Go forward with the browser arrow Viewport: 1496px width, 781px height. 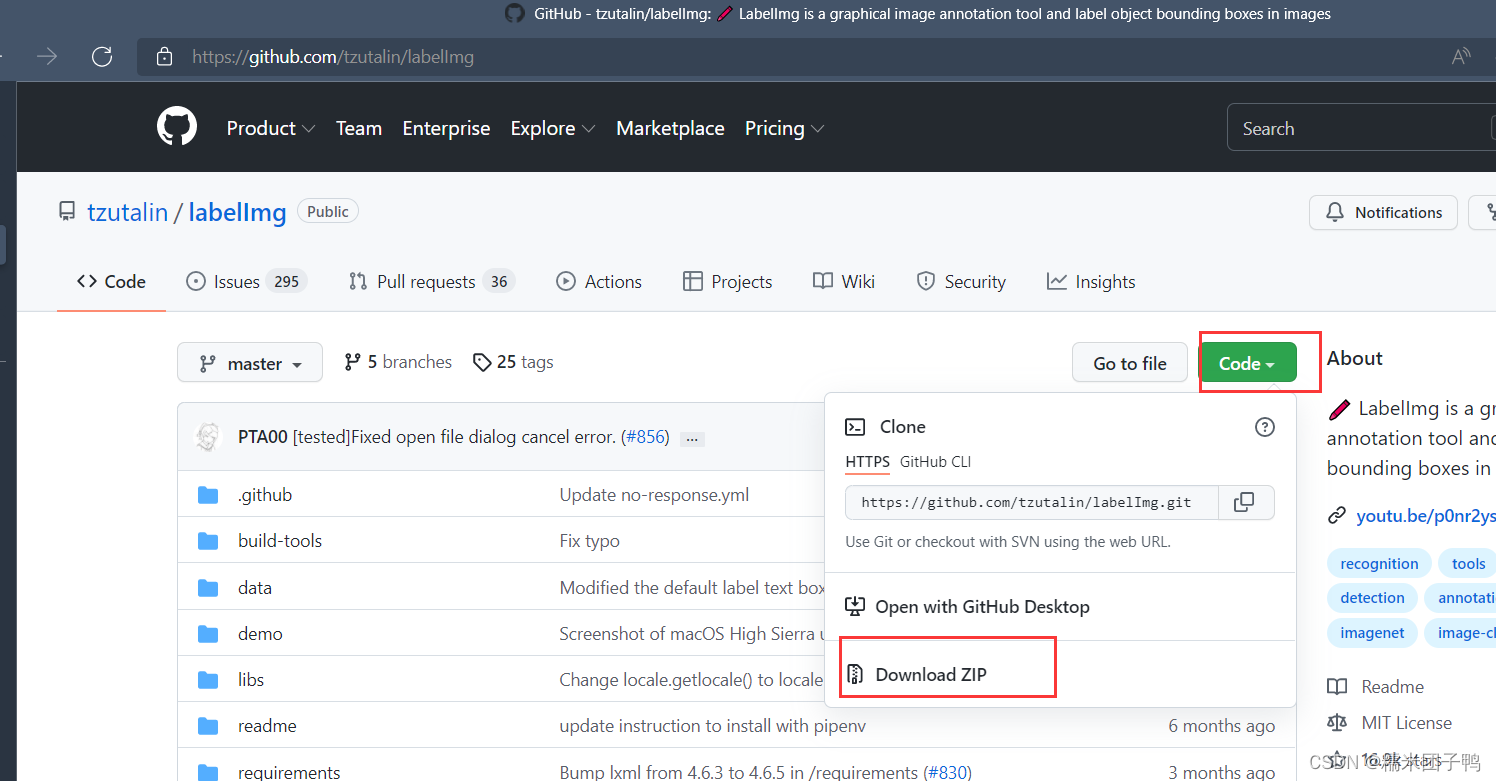(x=47, y=57)
